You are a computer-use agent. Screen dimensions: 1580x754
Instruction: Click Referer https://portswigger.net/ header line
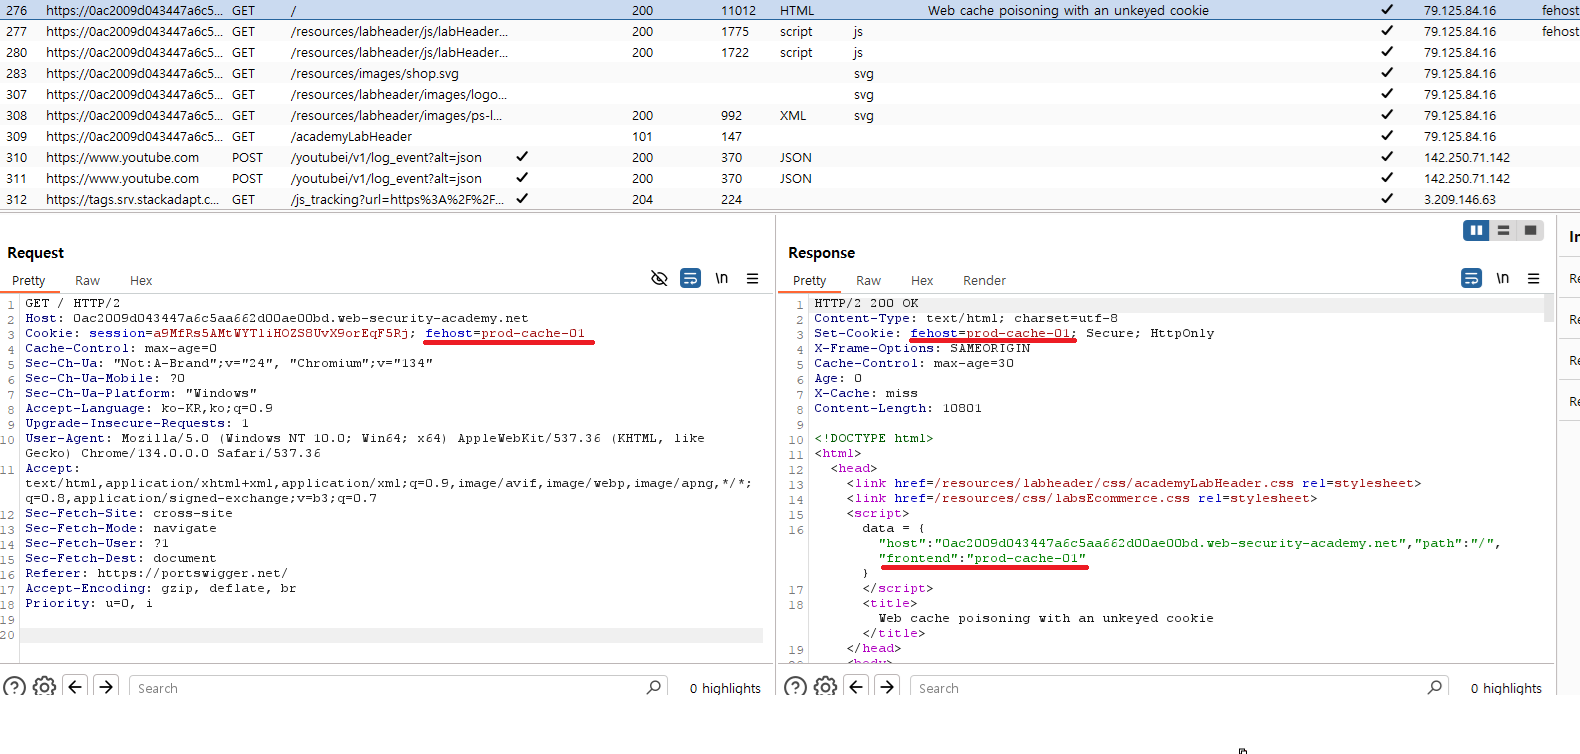point(156,573)
